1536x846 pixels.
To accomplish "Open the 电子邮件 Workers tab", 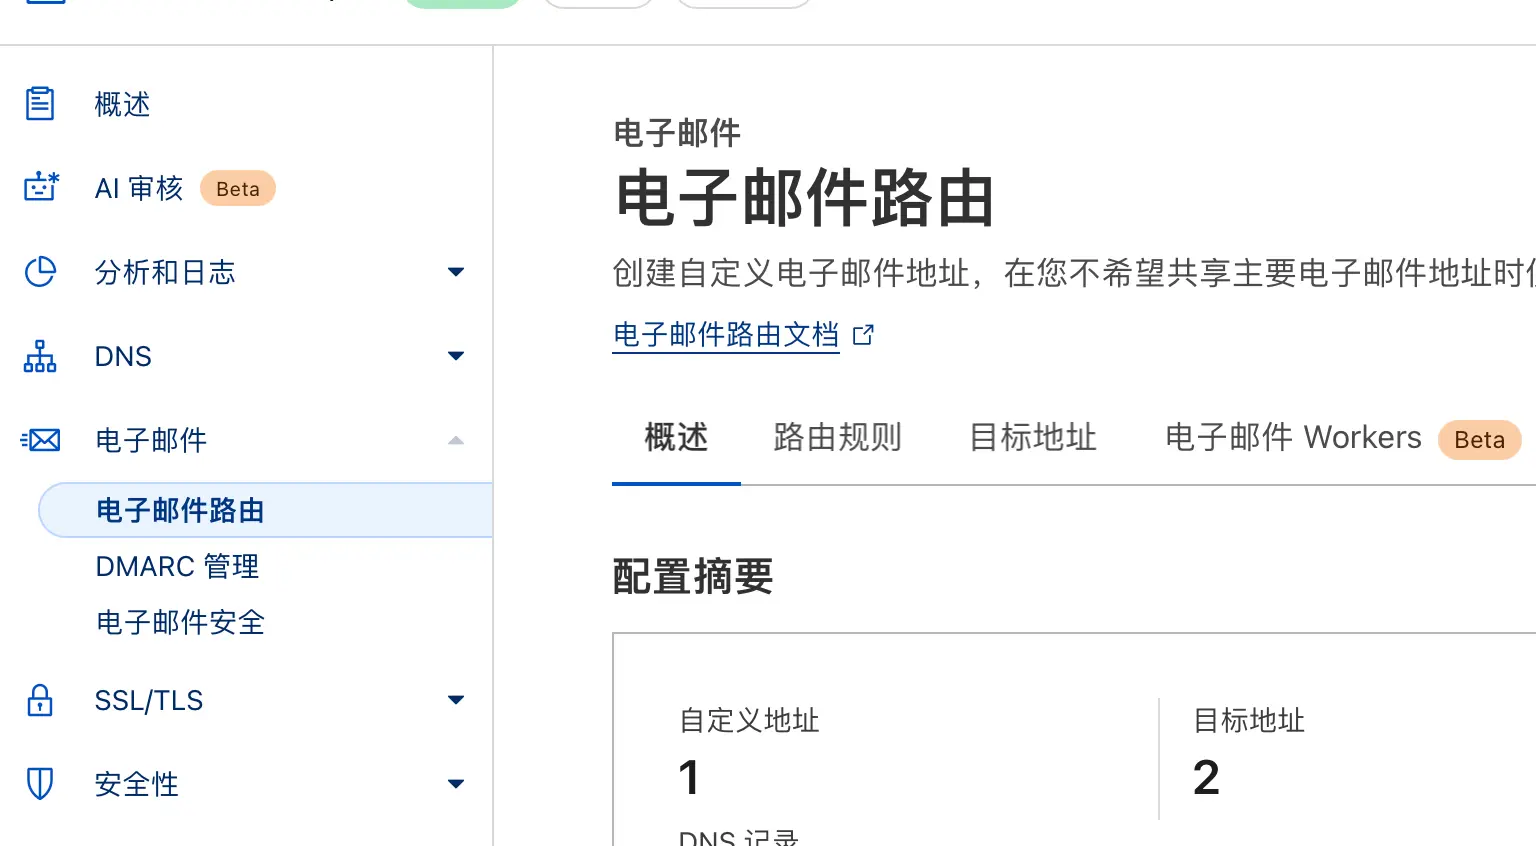I will (1292, 438).
